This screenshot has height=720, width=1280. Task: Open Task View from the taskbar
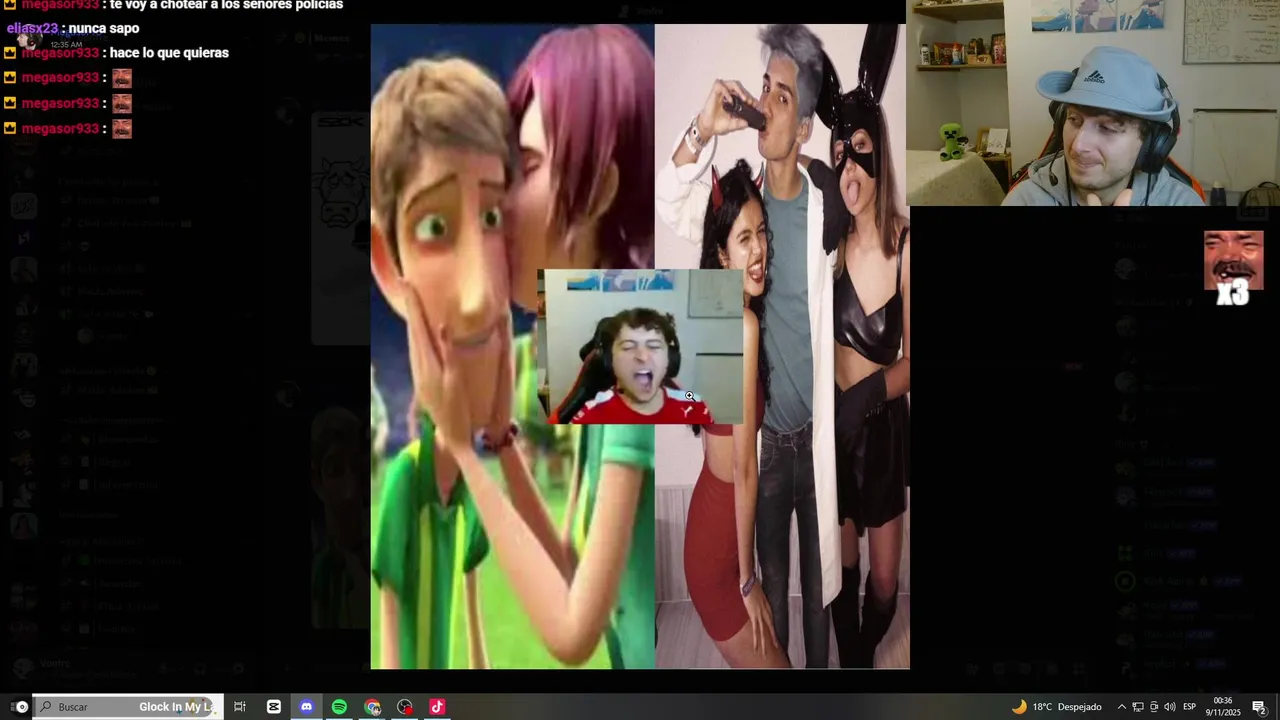tap(240, 706)
